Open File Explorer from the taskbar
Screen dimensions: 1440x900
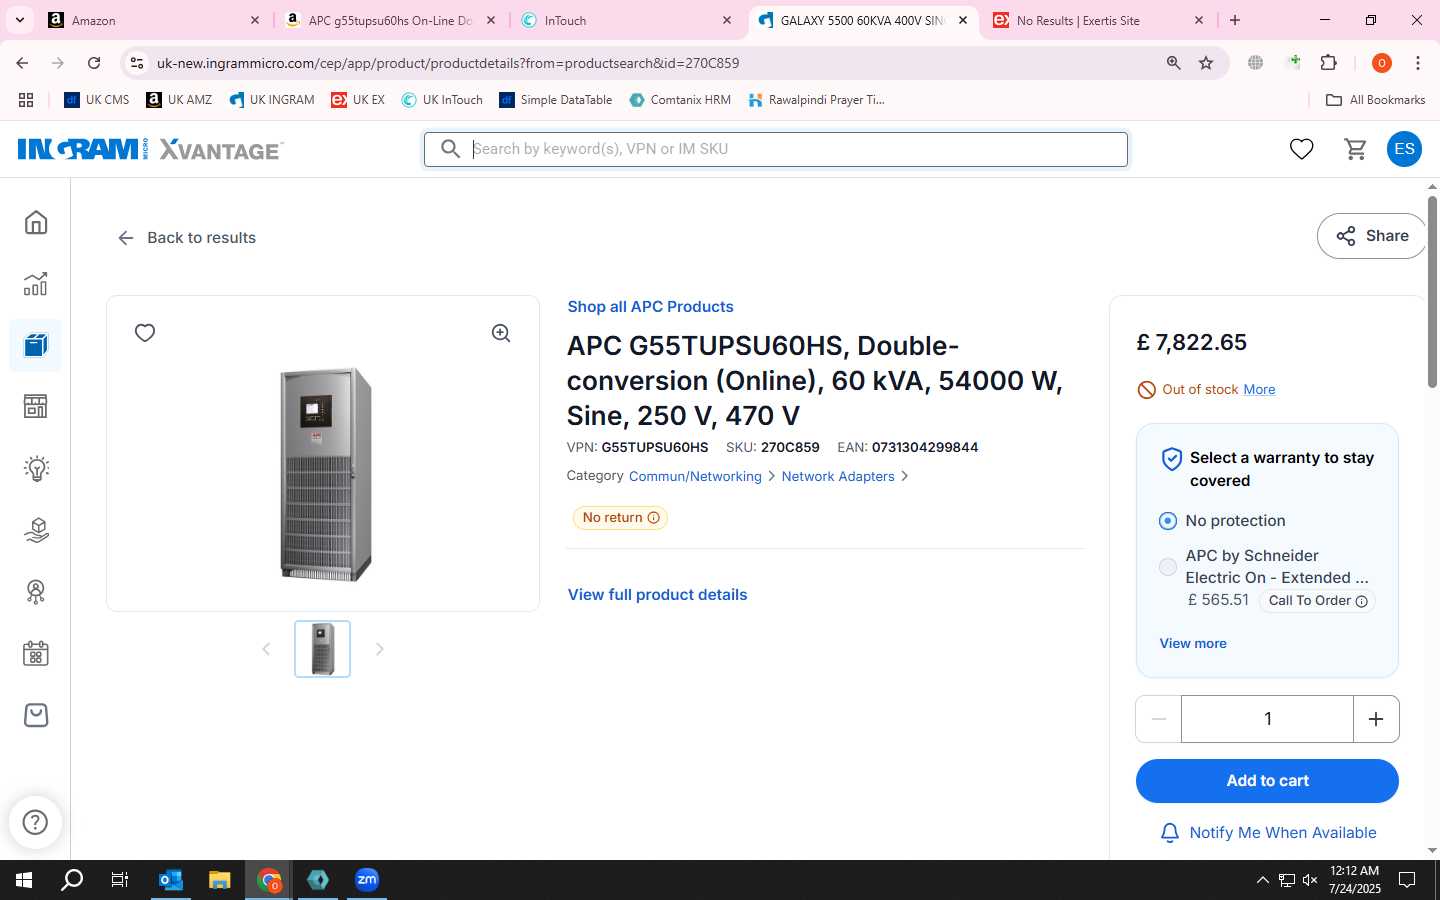pyautogui.click(x=219, y=880)
